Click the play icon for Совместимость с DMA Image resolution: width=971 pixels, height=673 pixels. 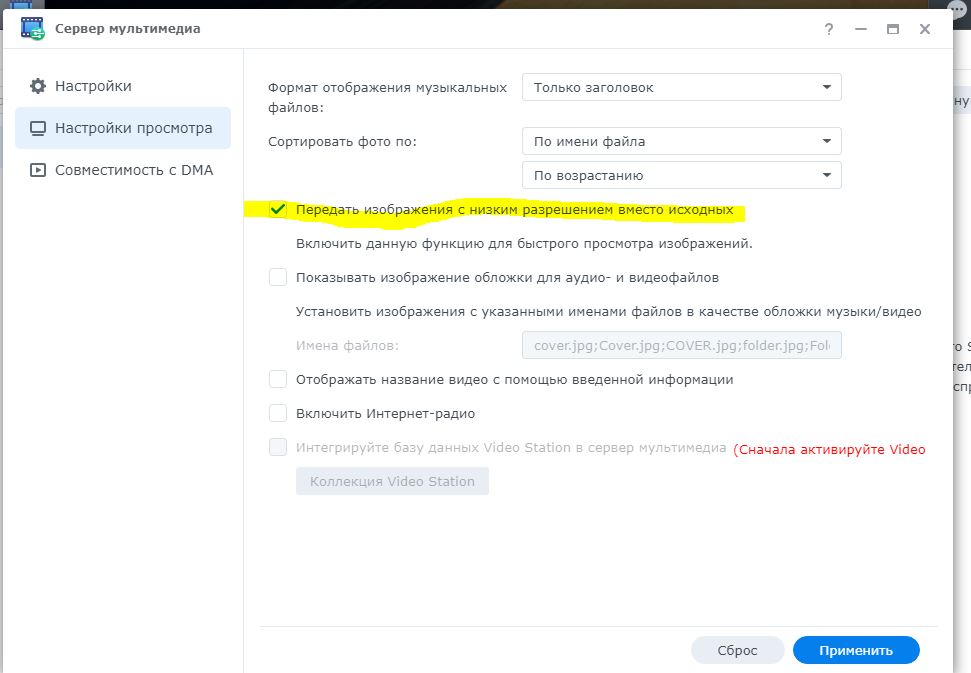[38, 170]
